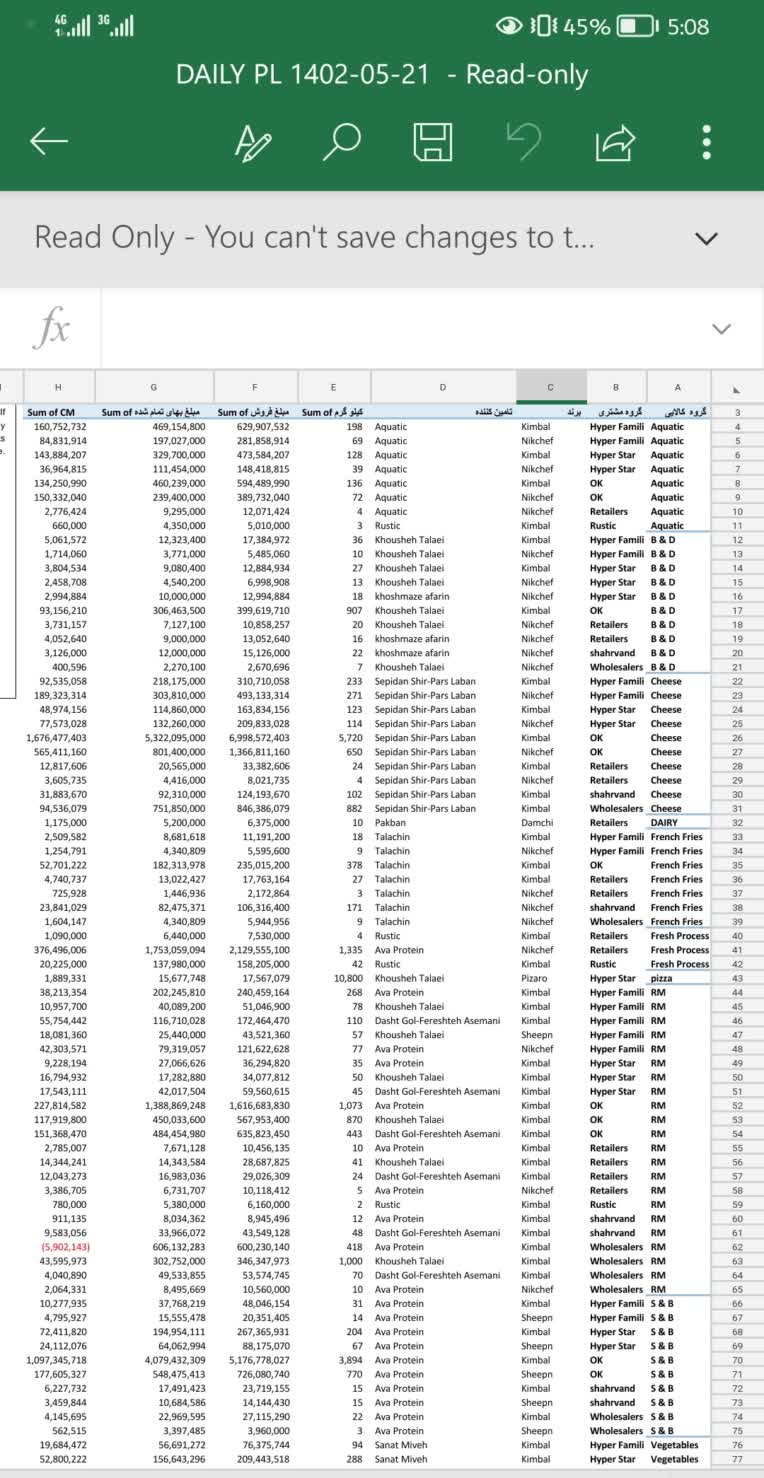Viewport: 764px width, 1478px height.
Task: Tap the undo arrow icon
Action: click(524, 141)
